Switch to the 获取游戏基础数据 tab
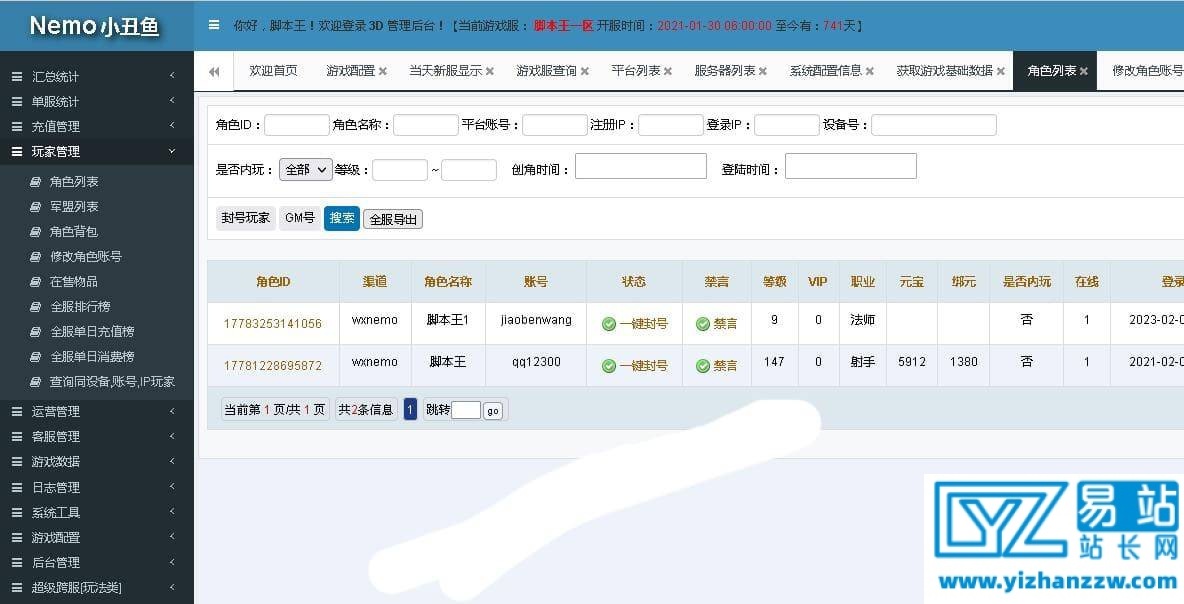This screenshot has height=604, width=1184. coord(945,70)
